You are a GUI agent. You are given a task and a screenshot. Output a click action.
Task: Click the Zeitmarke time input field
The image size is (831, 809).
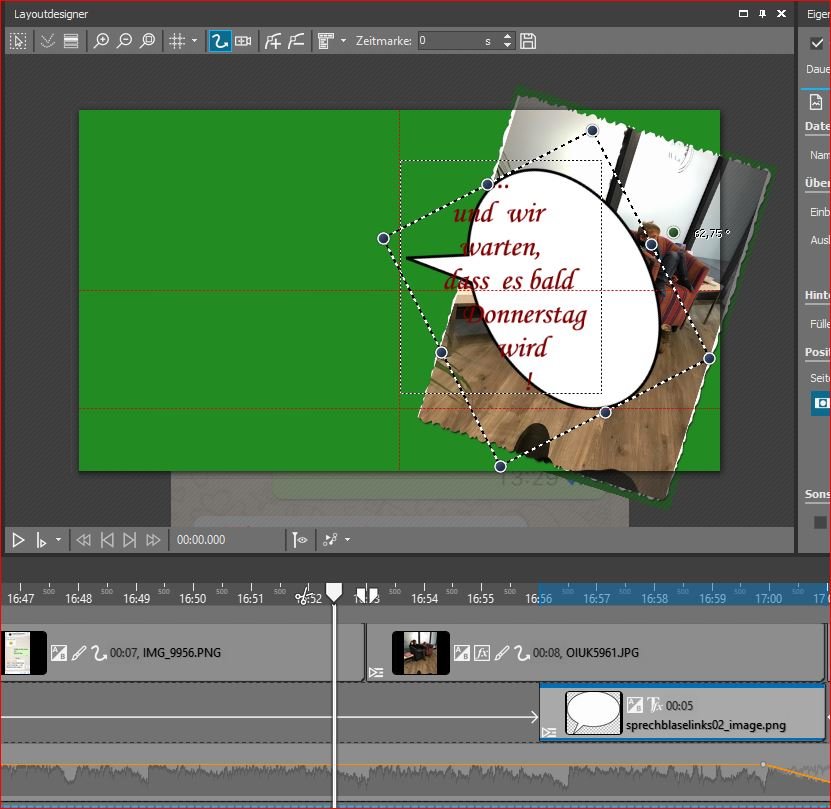click(x=448, y=41)
